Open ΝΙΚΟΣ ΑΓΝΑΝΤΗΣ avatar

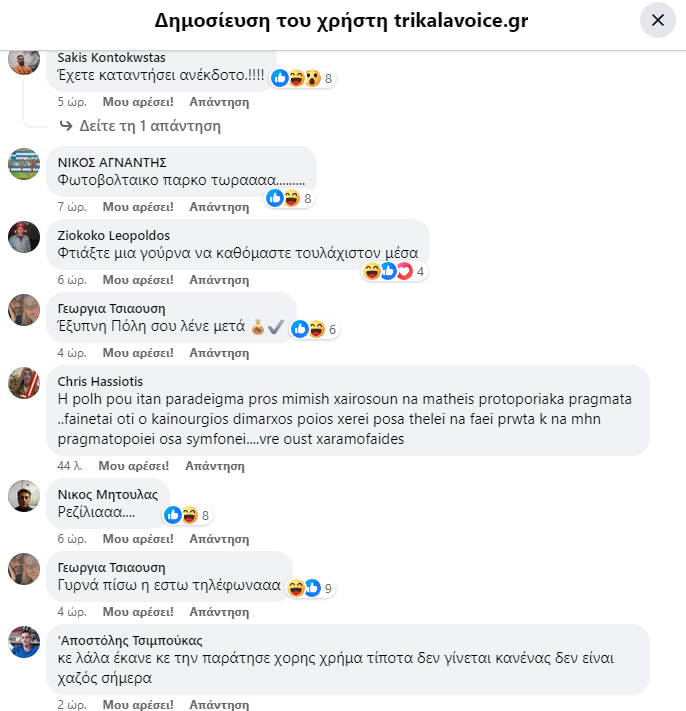click(24, 164)
